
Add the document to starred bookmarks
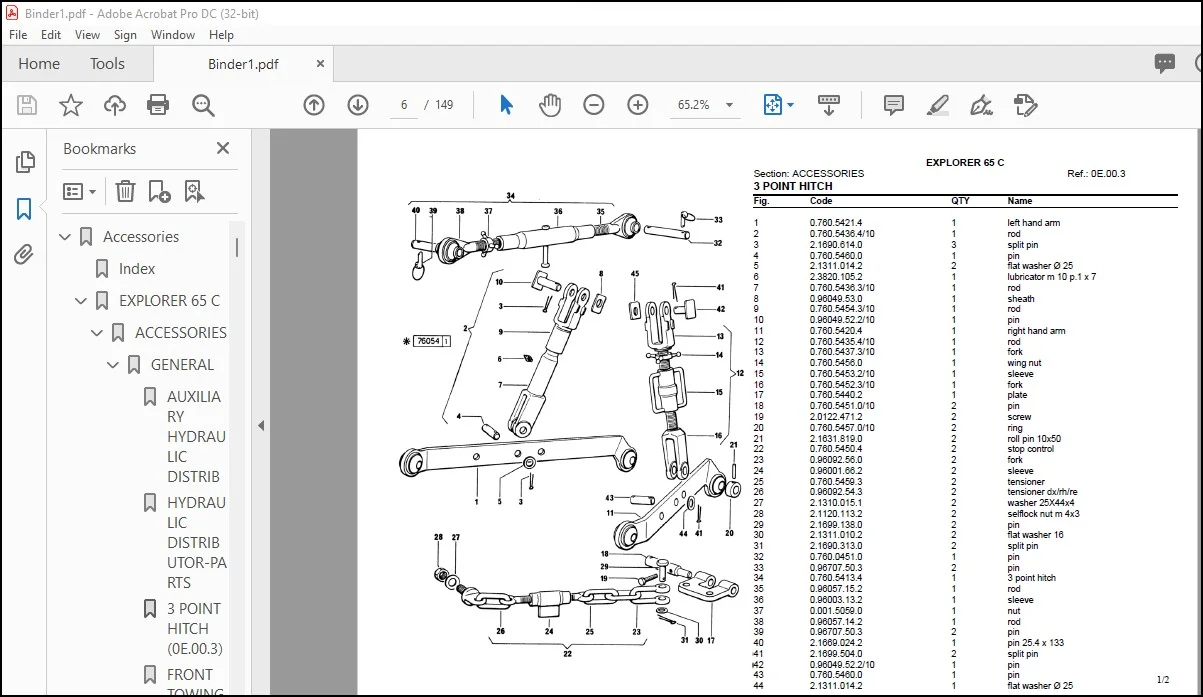click(71, 105)
